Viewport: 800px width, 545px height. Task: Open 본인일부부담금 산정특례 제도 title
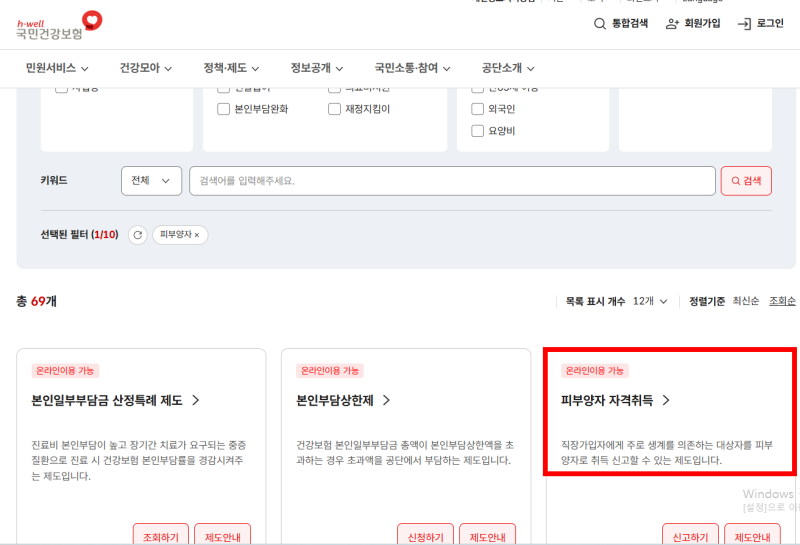point(107,400)
